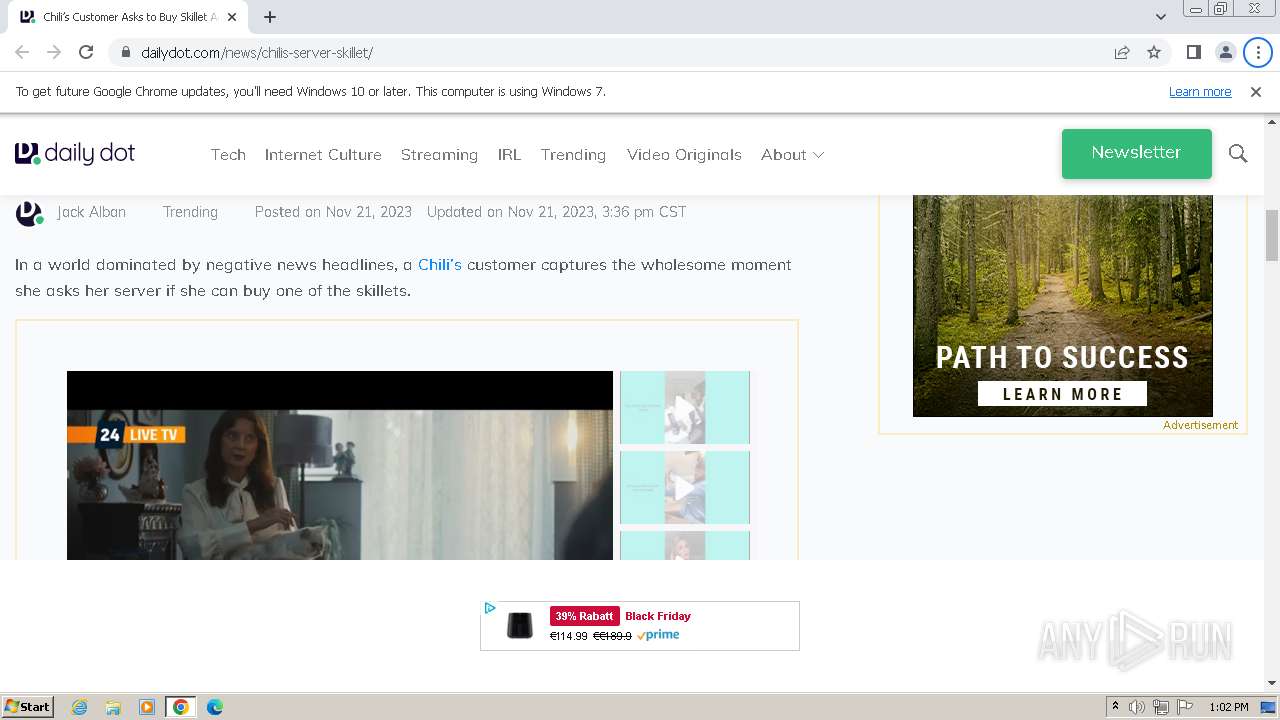
Task: Play the main 24 Live TV video
Action: pyautogui.click(x=340, y=465)
